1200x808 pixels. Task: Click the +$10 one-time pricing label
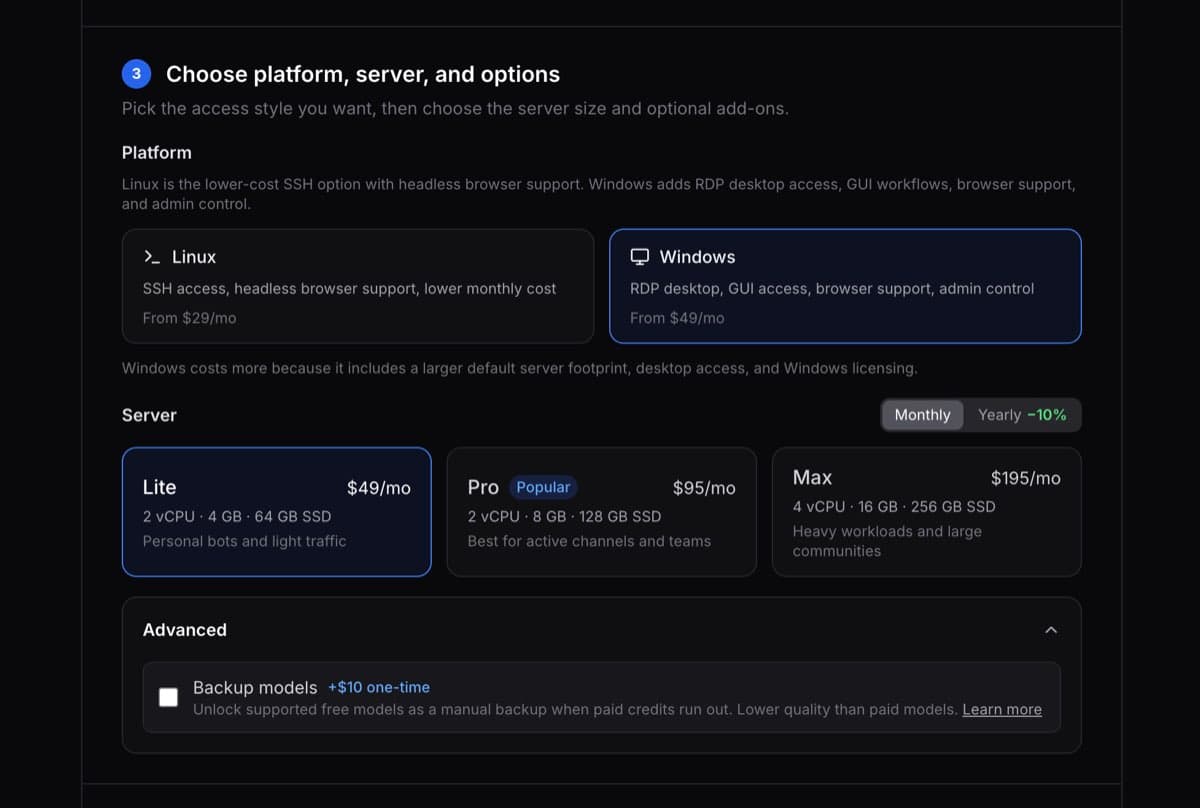coord(379,687)
